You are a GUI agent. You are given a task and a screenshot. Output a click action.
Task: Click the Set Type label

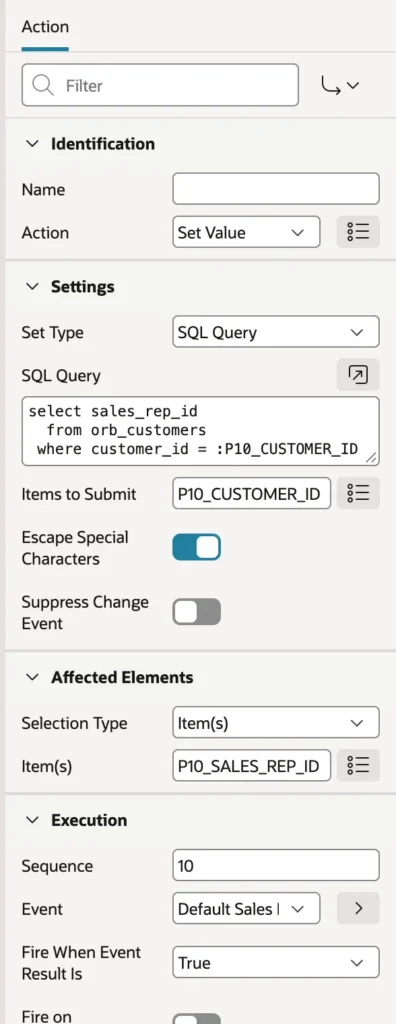[x=52, y=332]
